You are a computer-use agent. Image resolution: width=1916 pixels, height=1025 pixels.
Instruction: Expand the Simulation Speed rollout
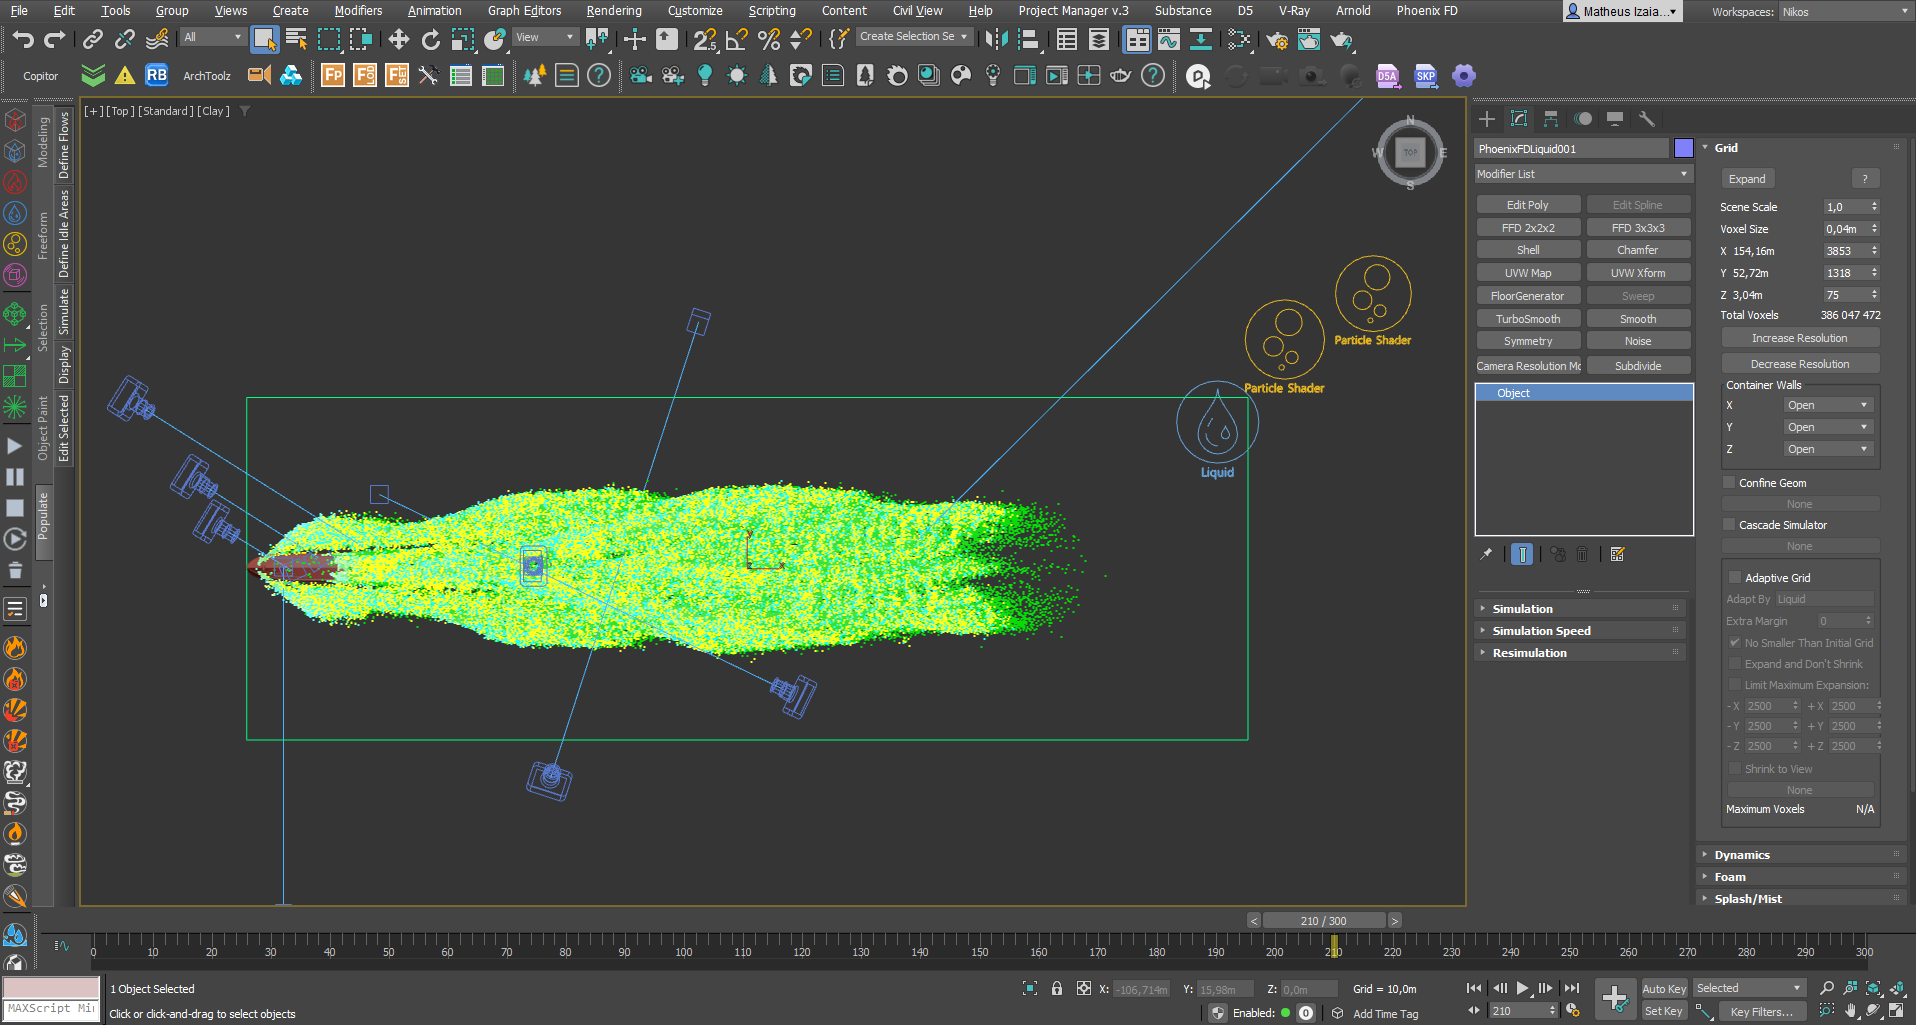point(1580,631)
